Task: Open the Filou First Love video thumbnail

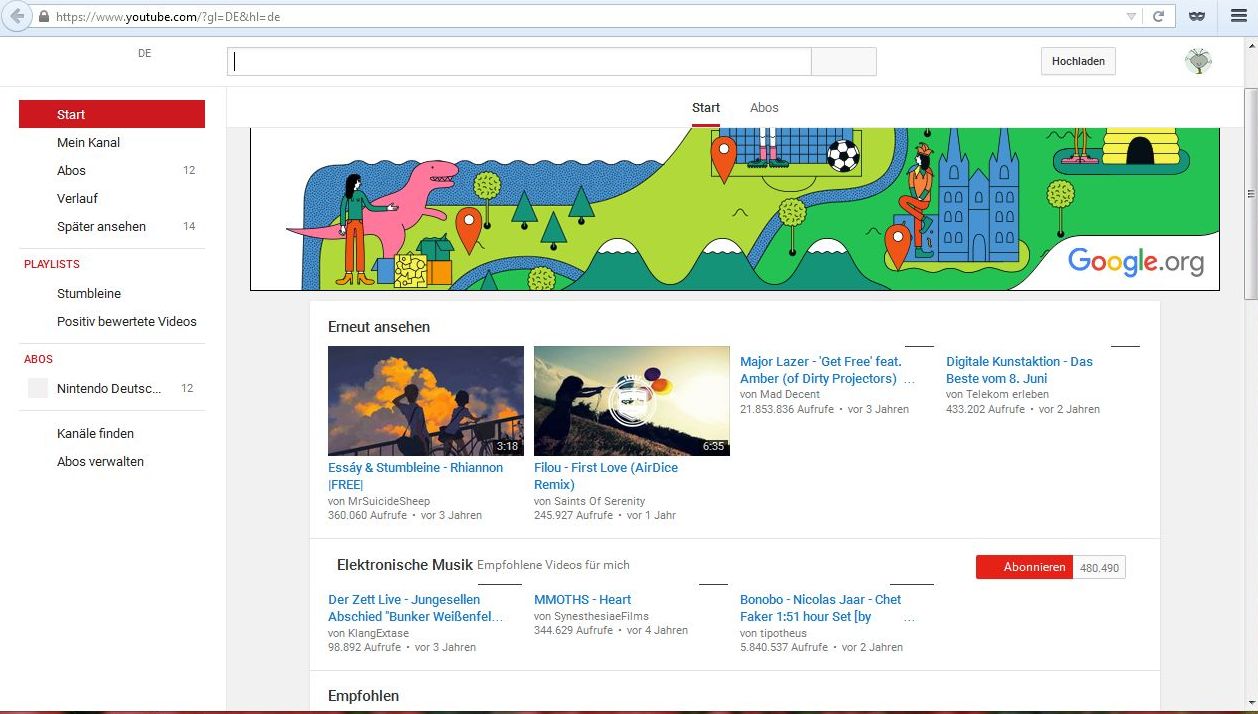Action: pyautogui.click(x=632, y=401)
